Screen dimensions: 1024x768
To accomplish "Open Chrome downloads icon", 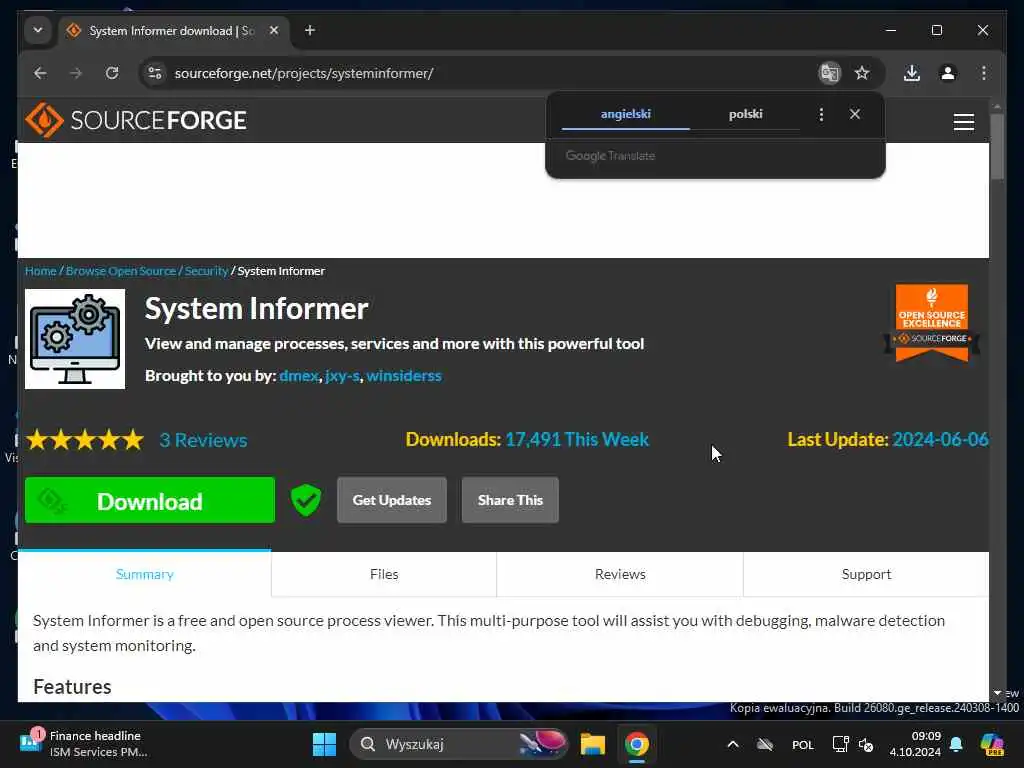I will tap(912, 73).
